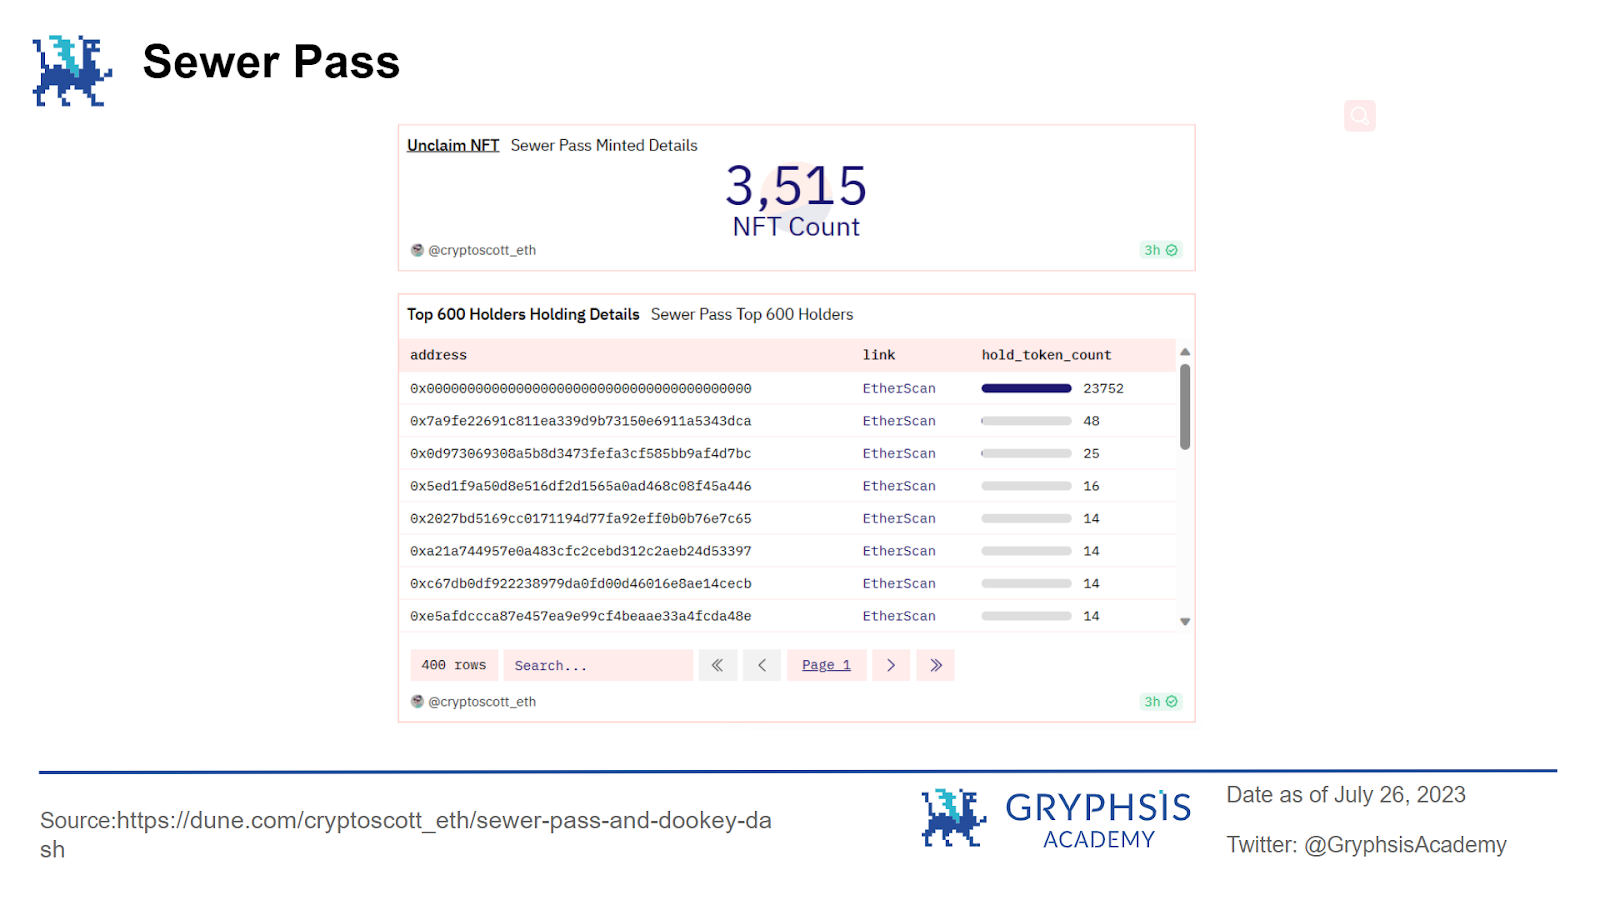Image resolution: width=1600 pixels, height=900 pixels.
Task: Select the address 0xa21a744957e0a483cfc2cebd312c2aeb24d53397
Action: 580,551
